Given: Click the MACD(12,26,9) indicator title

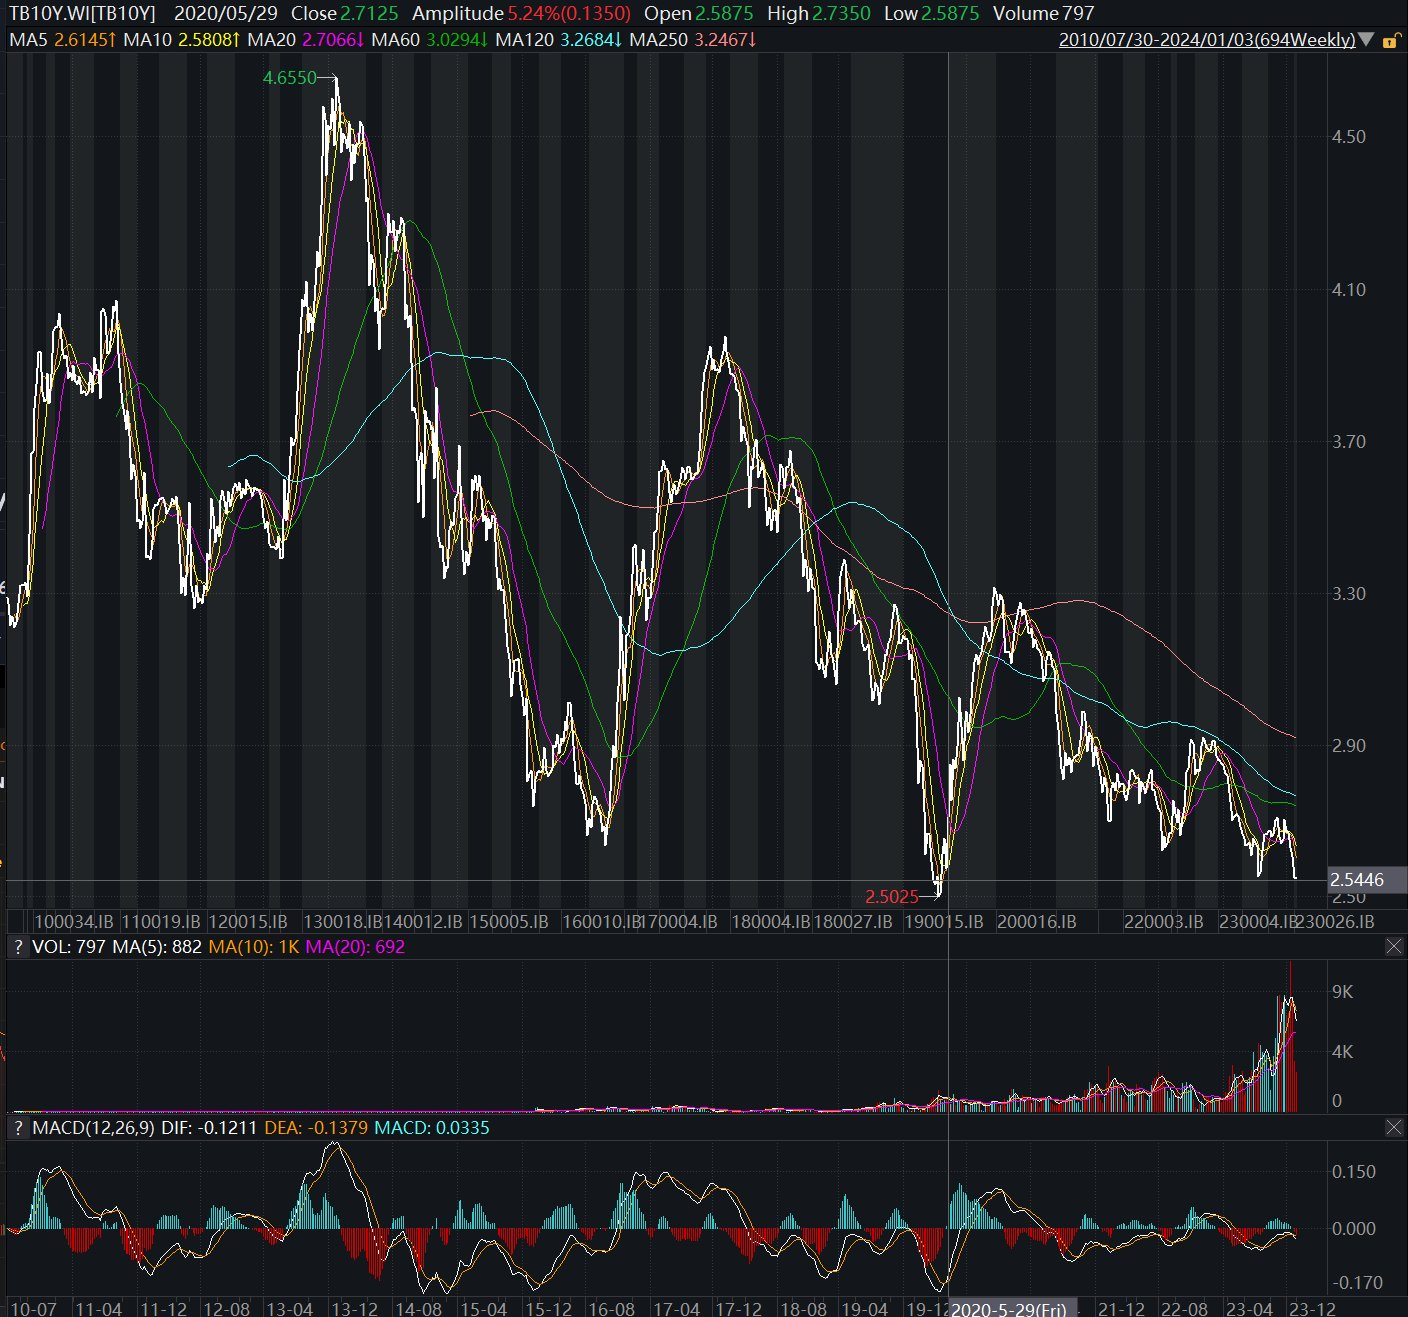Looking at the screenshot, I should (93, 1127).
